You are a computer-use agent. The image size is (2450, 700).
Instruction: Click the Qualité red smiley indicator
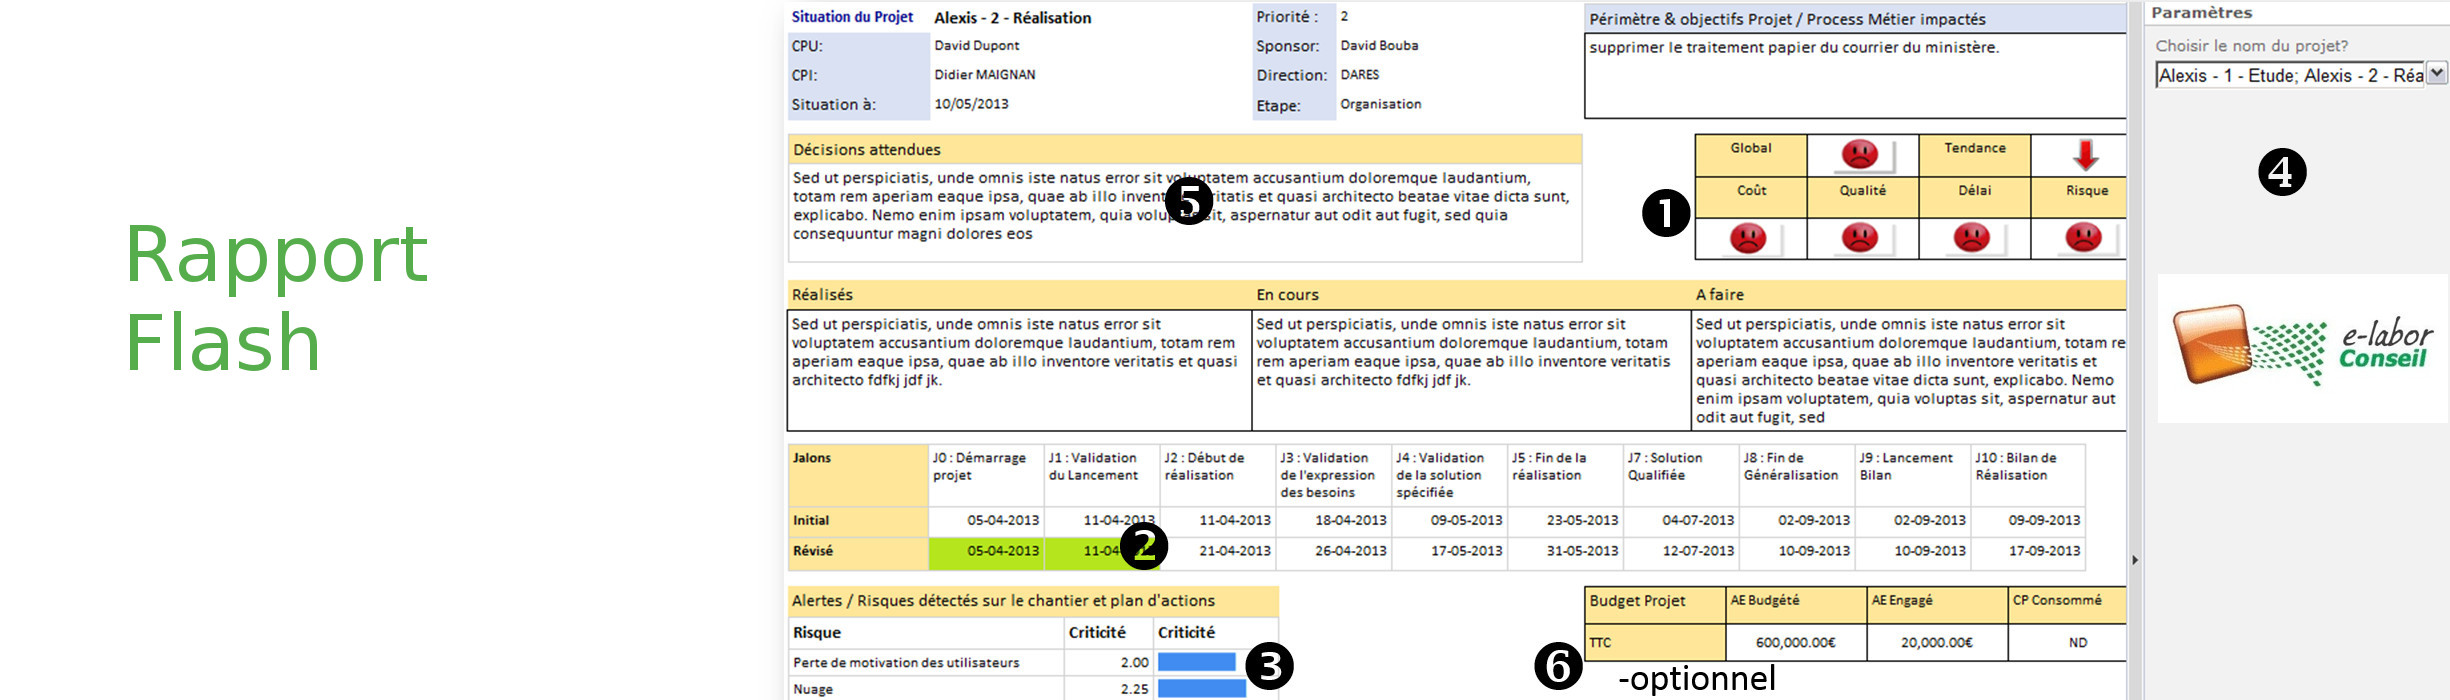1860,238
